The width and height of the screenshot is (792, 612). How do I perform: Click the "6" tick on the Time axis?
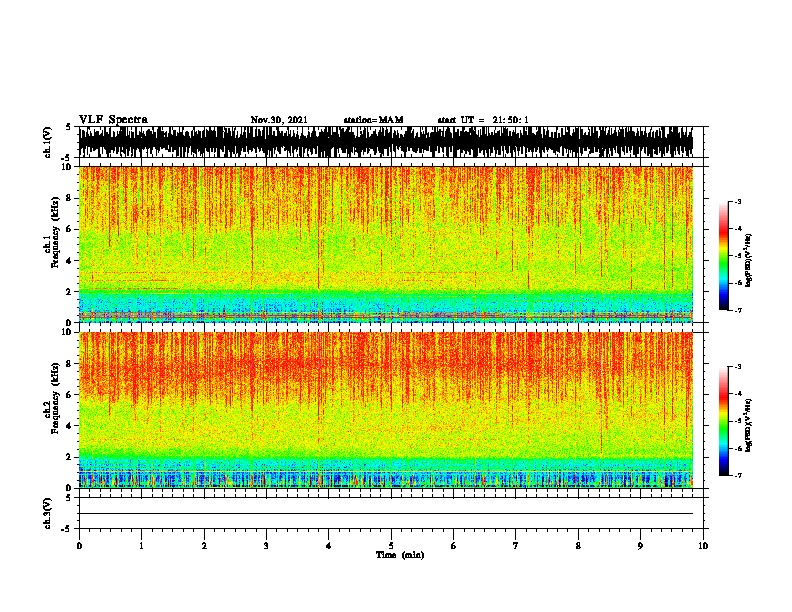pos(454,546)
